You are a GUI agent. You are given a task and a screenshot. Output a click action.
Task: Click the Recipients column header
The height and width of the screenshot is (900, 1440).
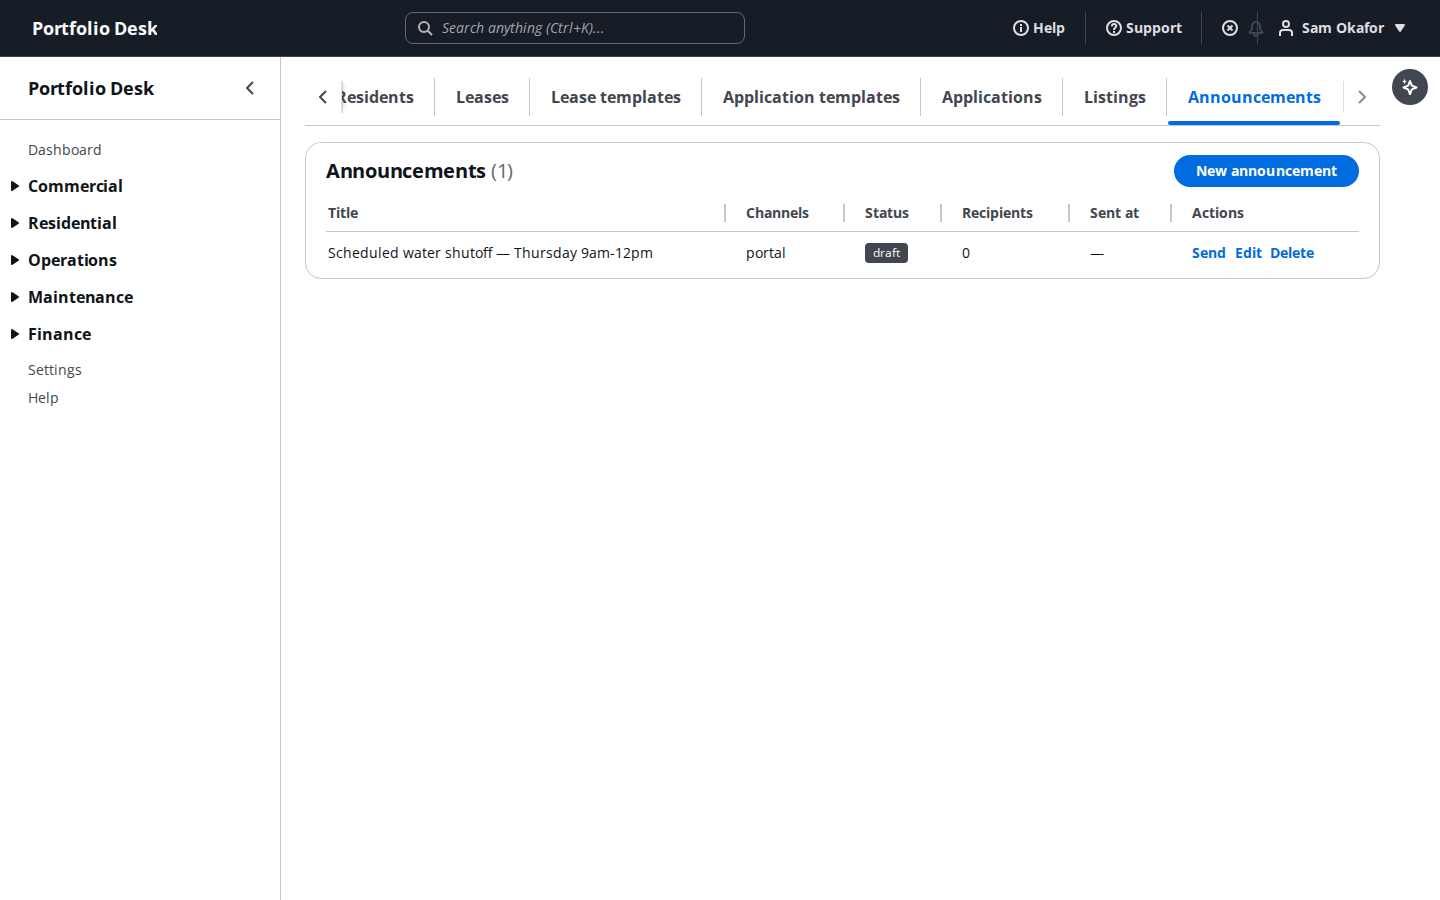pyautogui.click(x=997, y=213)
